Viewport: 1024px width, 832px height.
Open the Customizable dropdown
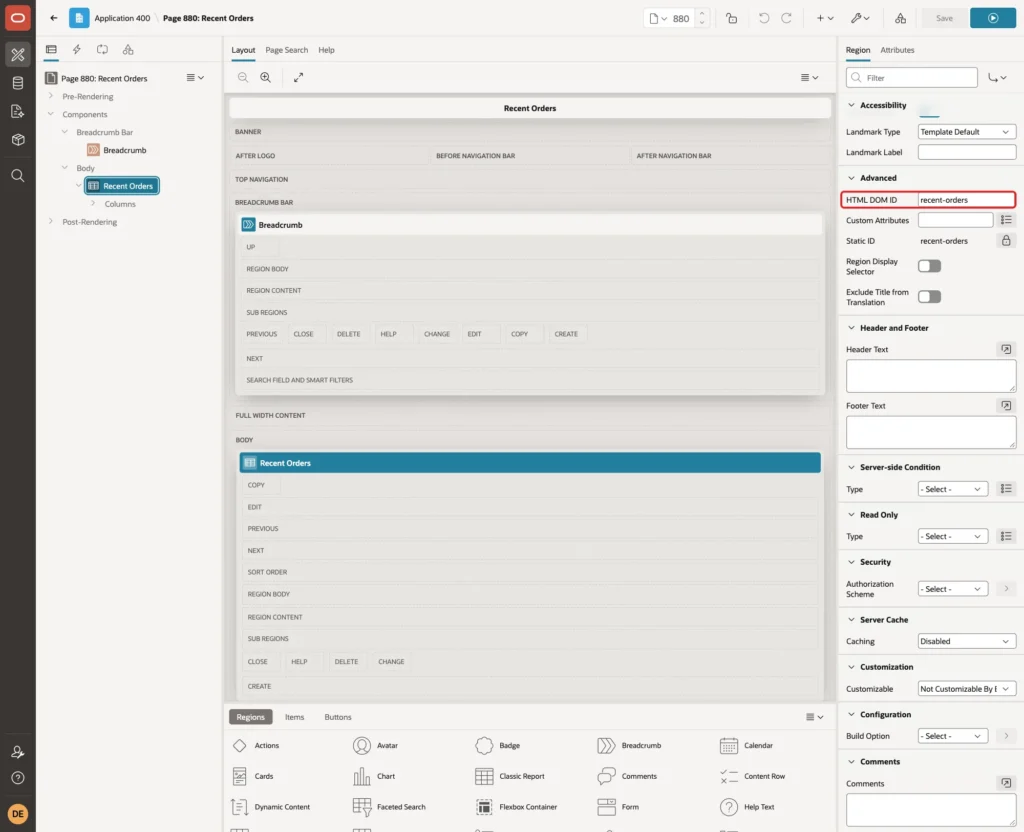coord(967,689)
